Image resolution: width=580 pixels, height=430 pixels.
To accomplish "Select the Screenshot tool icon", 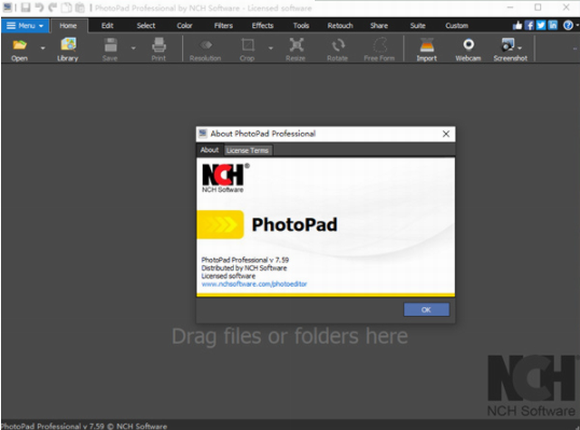I will [x=508, y=45].
